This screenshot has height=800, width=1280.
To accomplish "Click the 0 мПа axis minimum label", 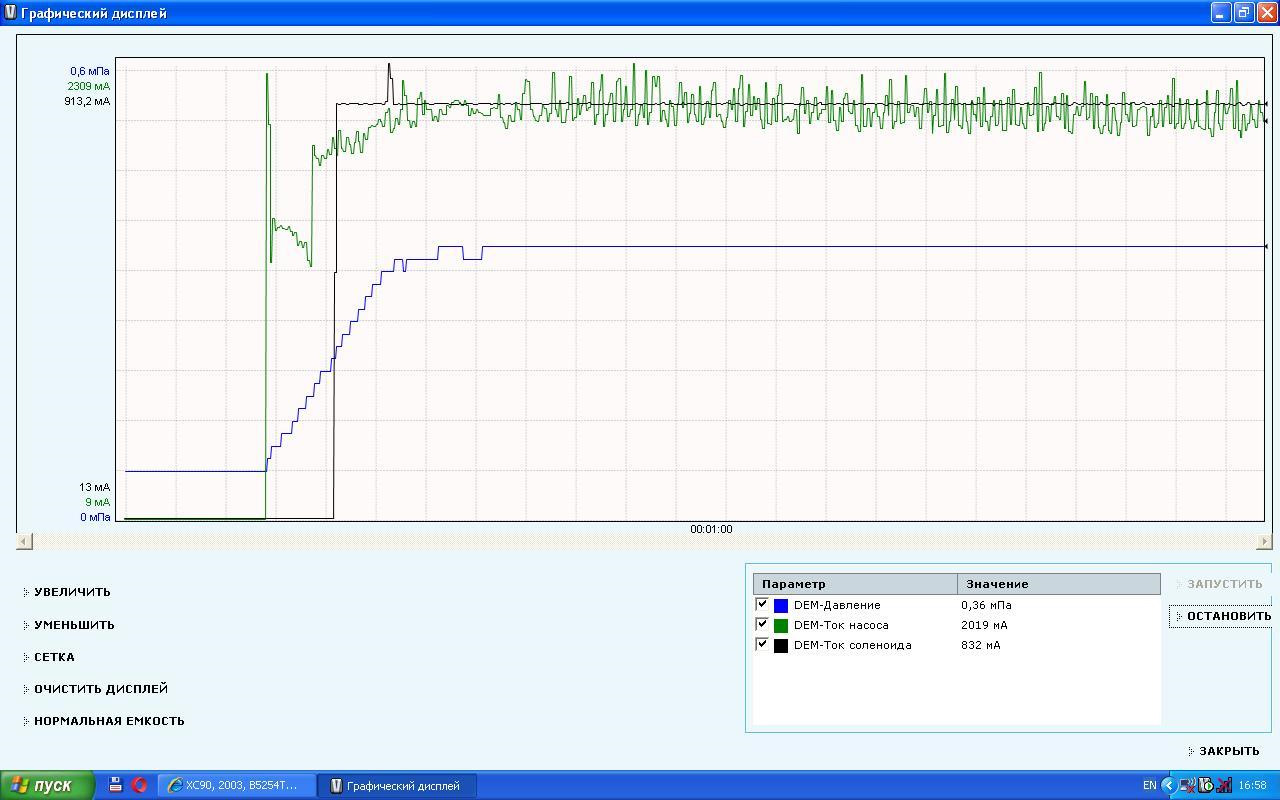I will click(95, 517).
